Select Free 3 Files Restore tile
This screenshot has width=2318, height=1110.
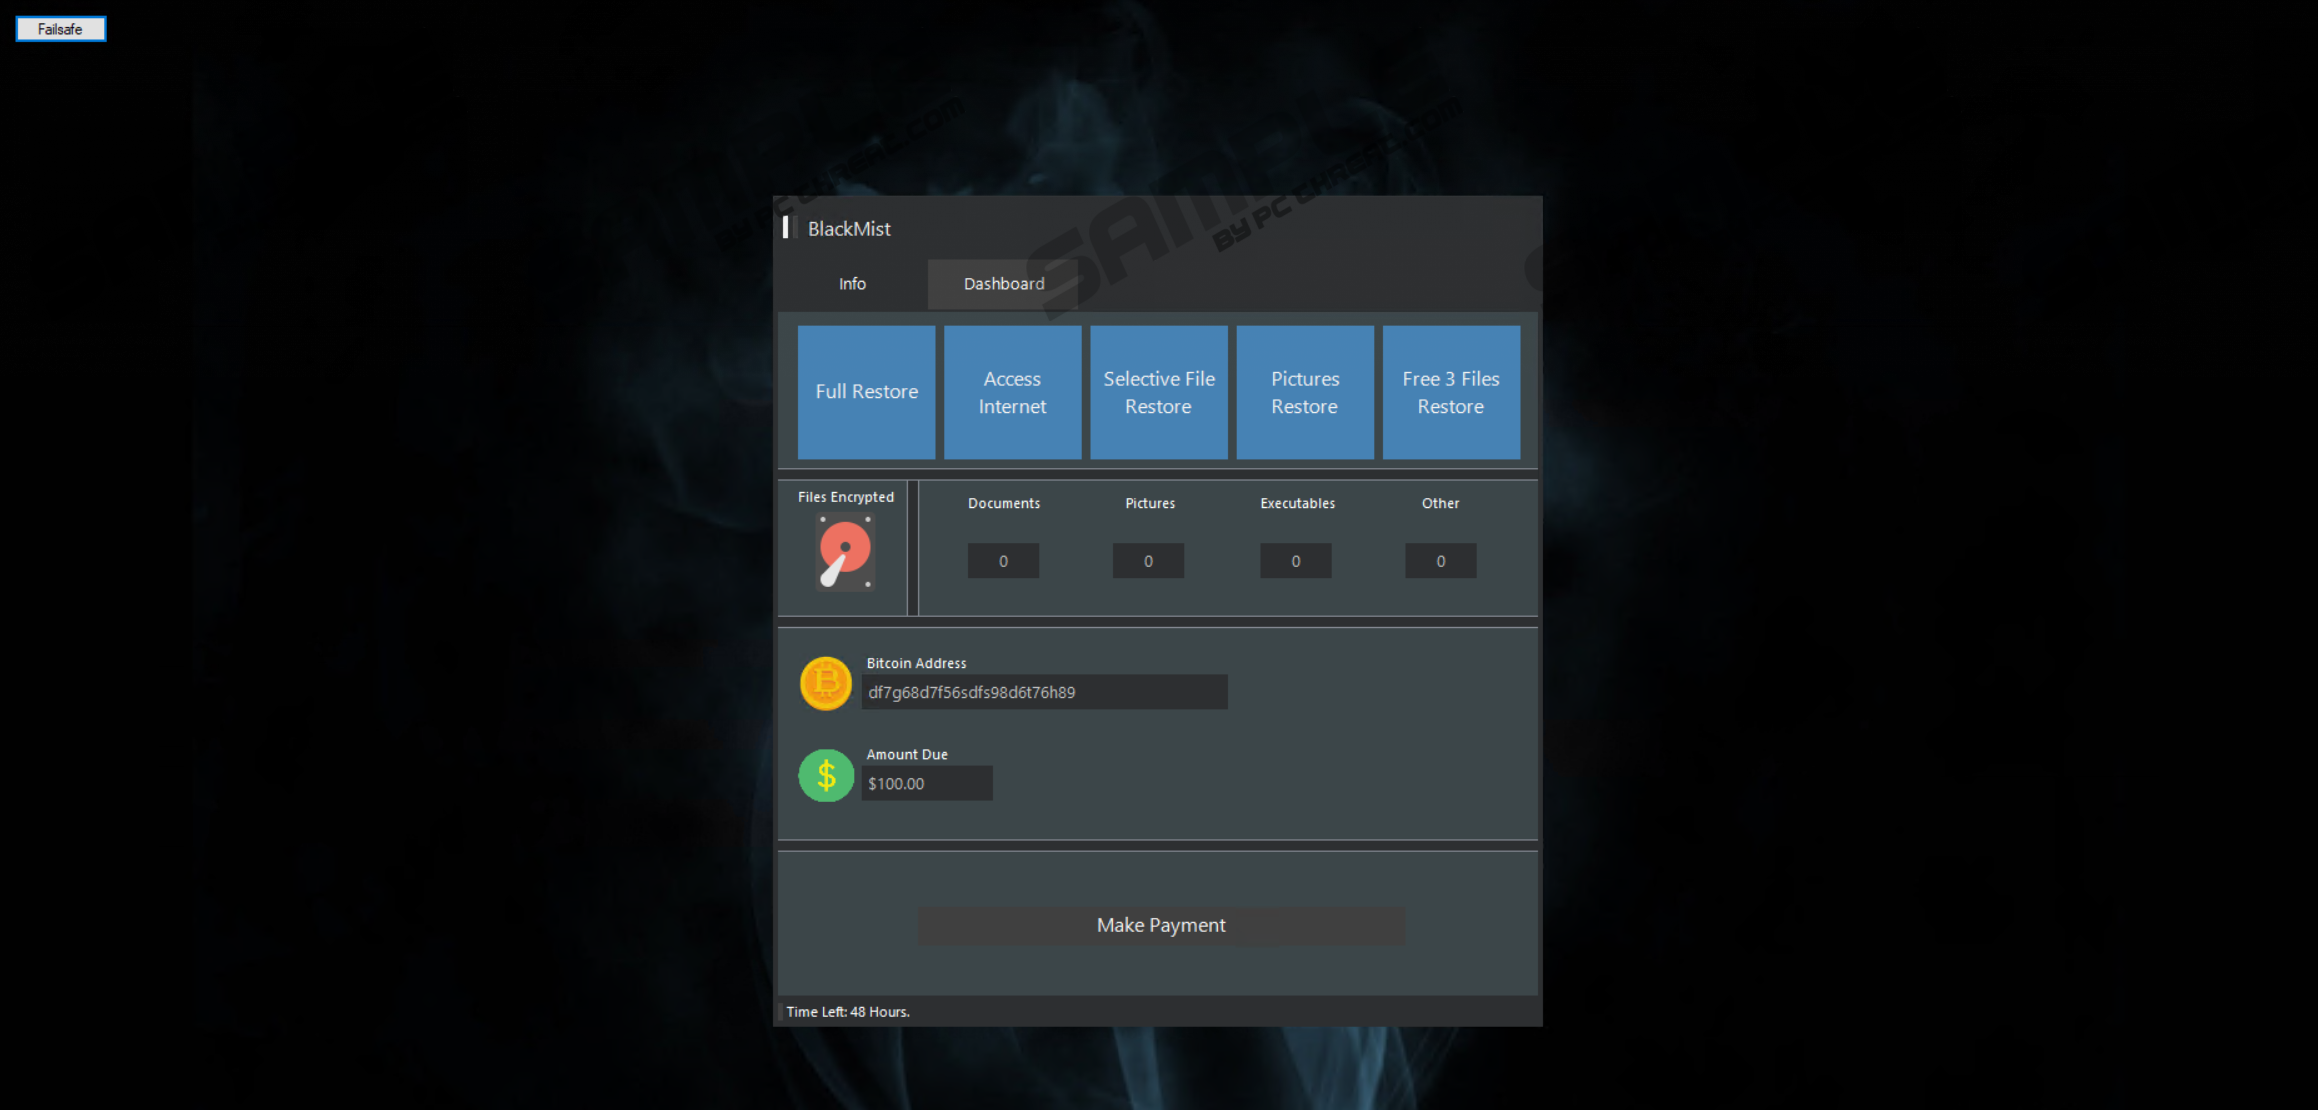coord(1450,392)
